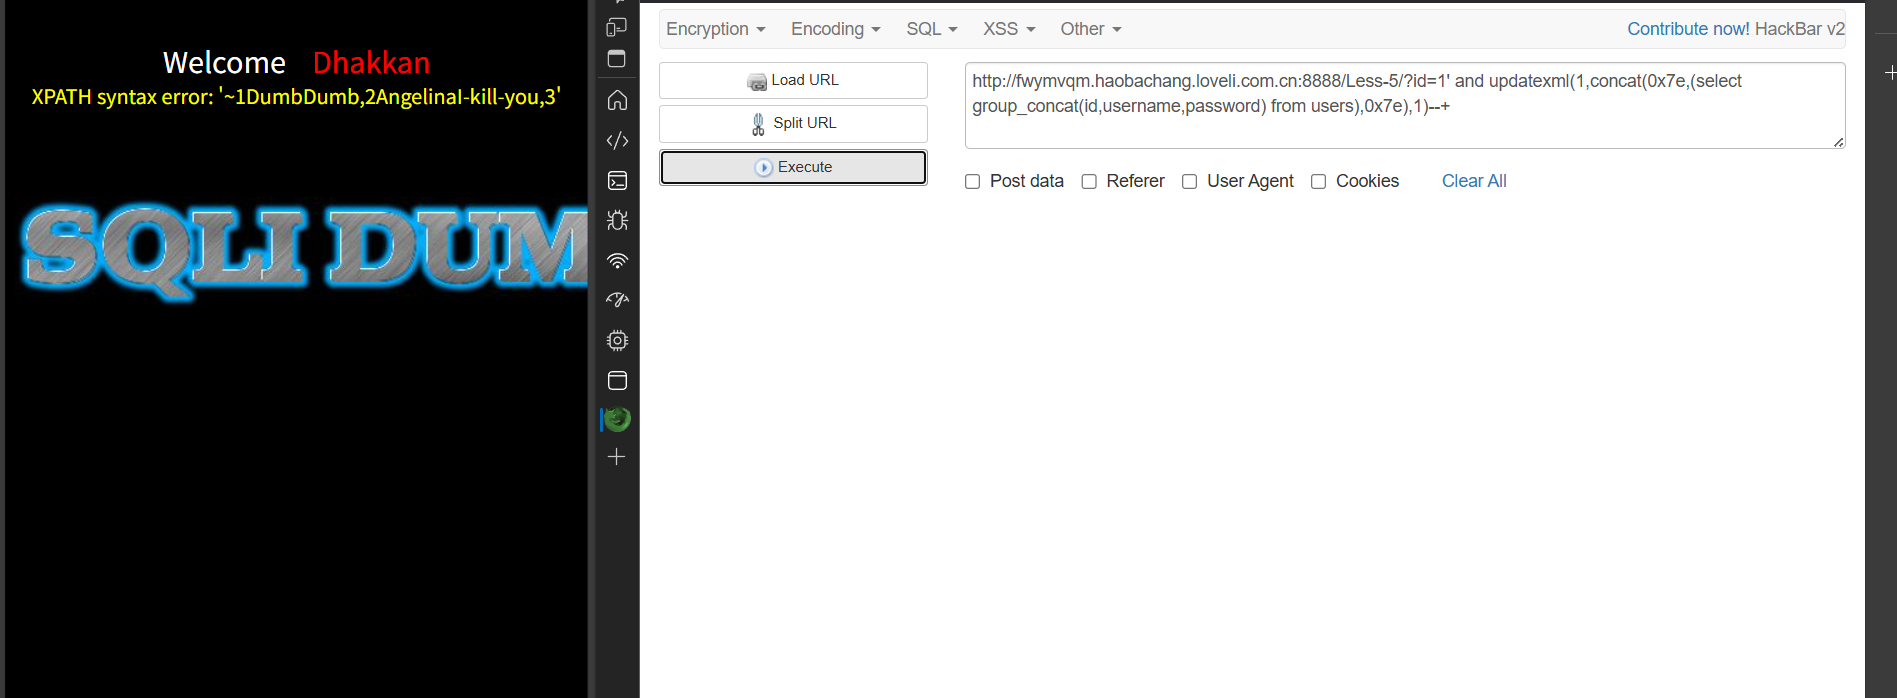Image resolution: width=1897 pixels, height=698 pixels.
Task: Open the Welcome home panel icon
Action: pyautogui.click(x=617, y=100)
